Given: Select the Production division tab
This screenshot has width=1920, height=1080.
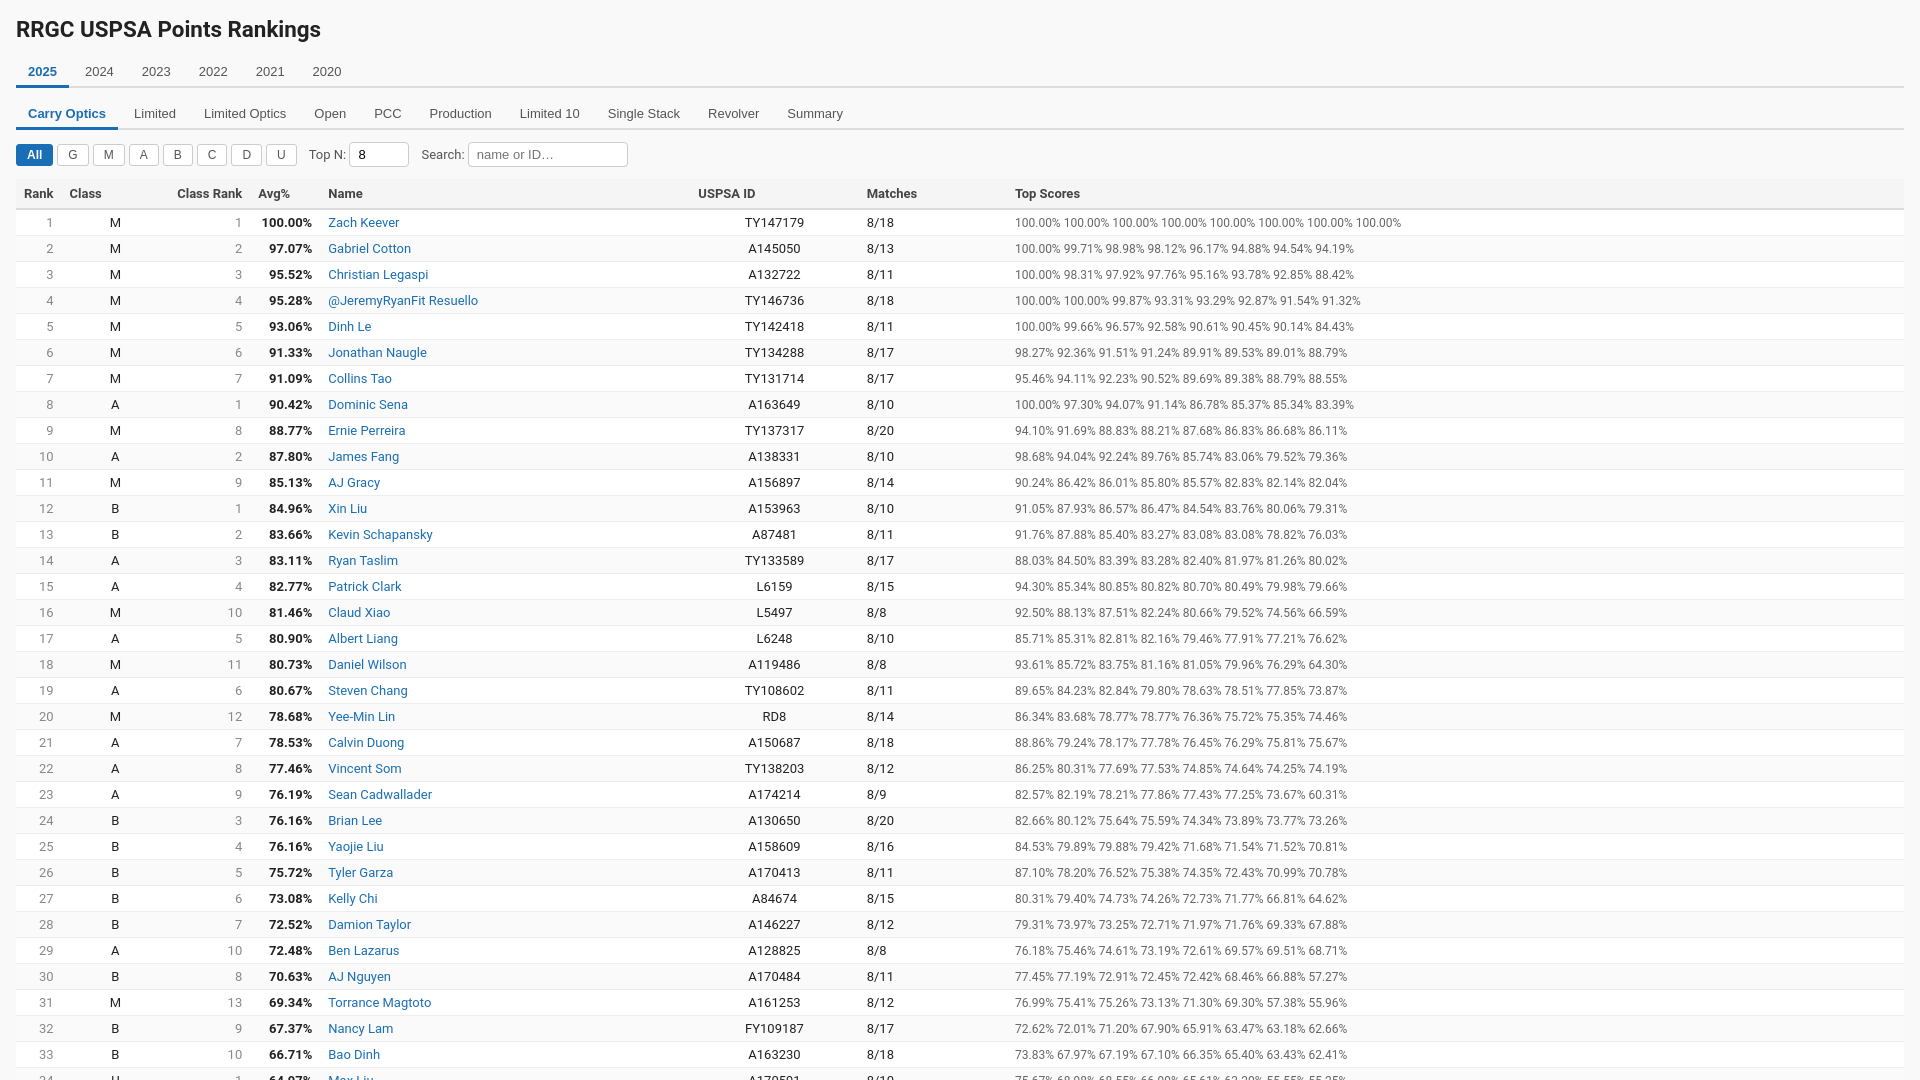Looking at the screenshot, I should 460,114.
